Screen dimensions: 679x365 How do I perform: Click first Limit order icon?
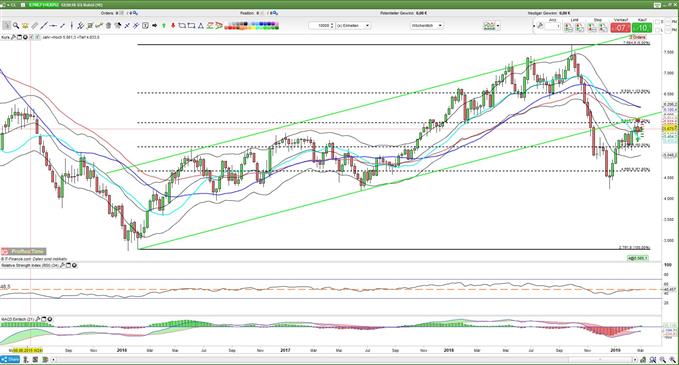568,27
